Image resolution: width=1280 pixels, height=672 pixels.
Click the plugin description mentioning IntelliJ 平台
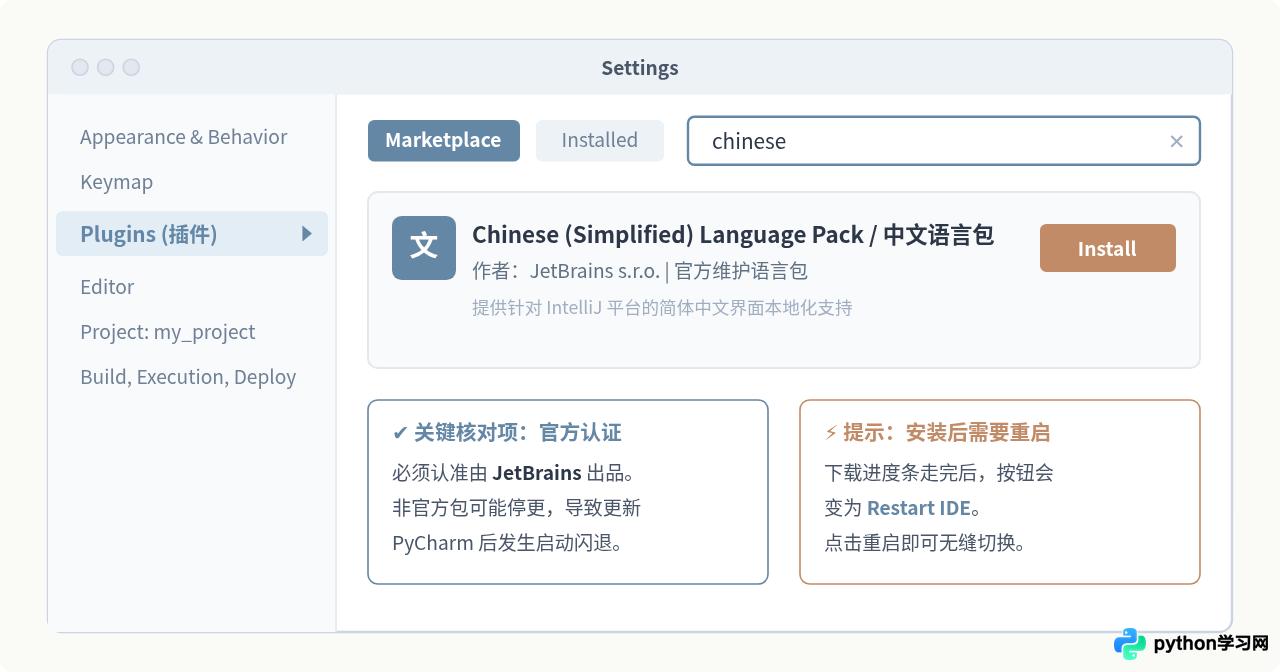662,308
